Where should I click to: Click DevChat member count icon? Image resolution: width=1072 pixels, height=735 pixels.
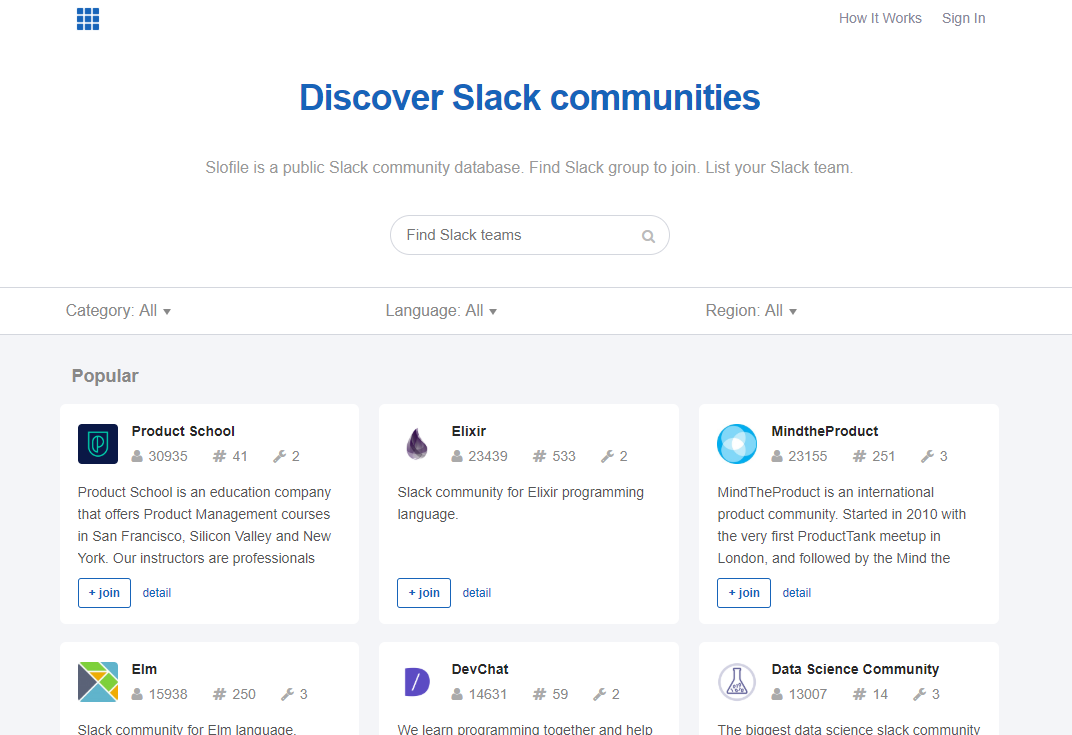coord(457,694)
